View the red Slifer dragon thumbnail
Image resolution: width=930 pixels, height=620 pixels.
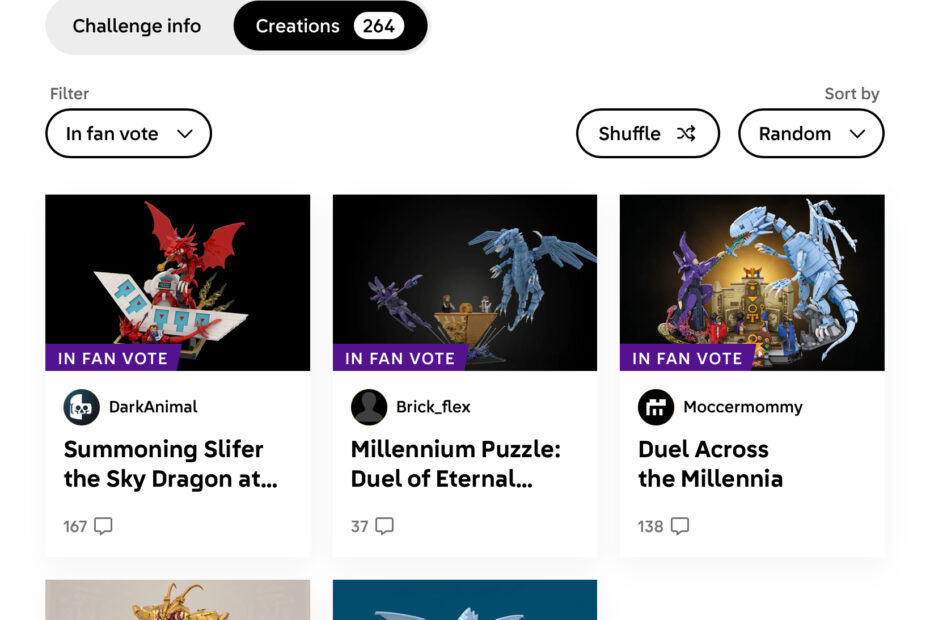(178, 270)
